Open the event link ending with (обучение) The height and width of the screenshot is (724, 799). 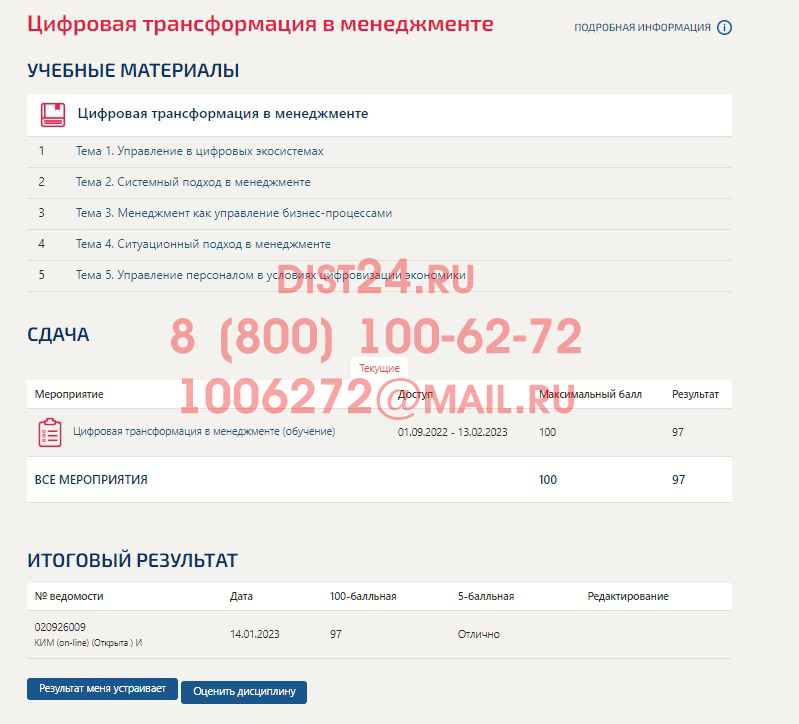pyautogui.click(x=204, y=432)
